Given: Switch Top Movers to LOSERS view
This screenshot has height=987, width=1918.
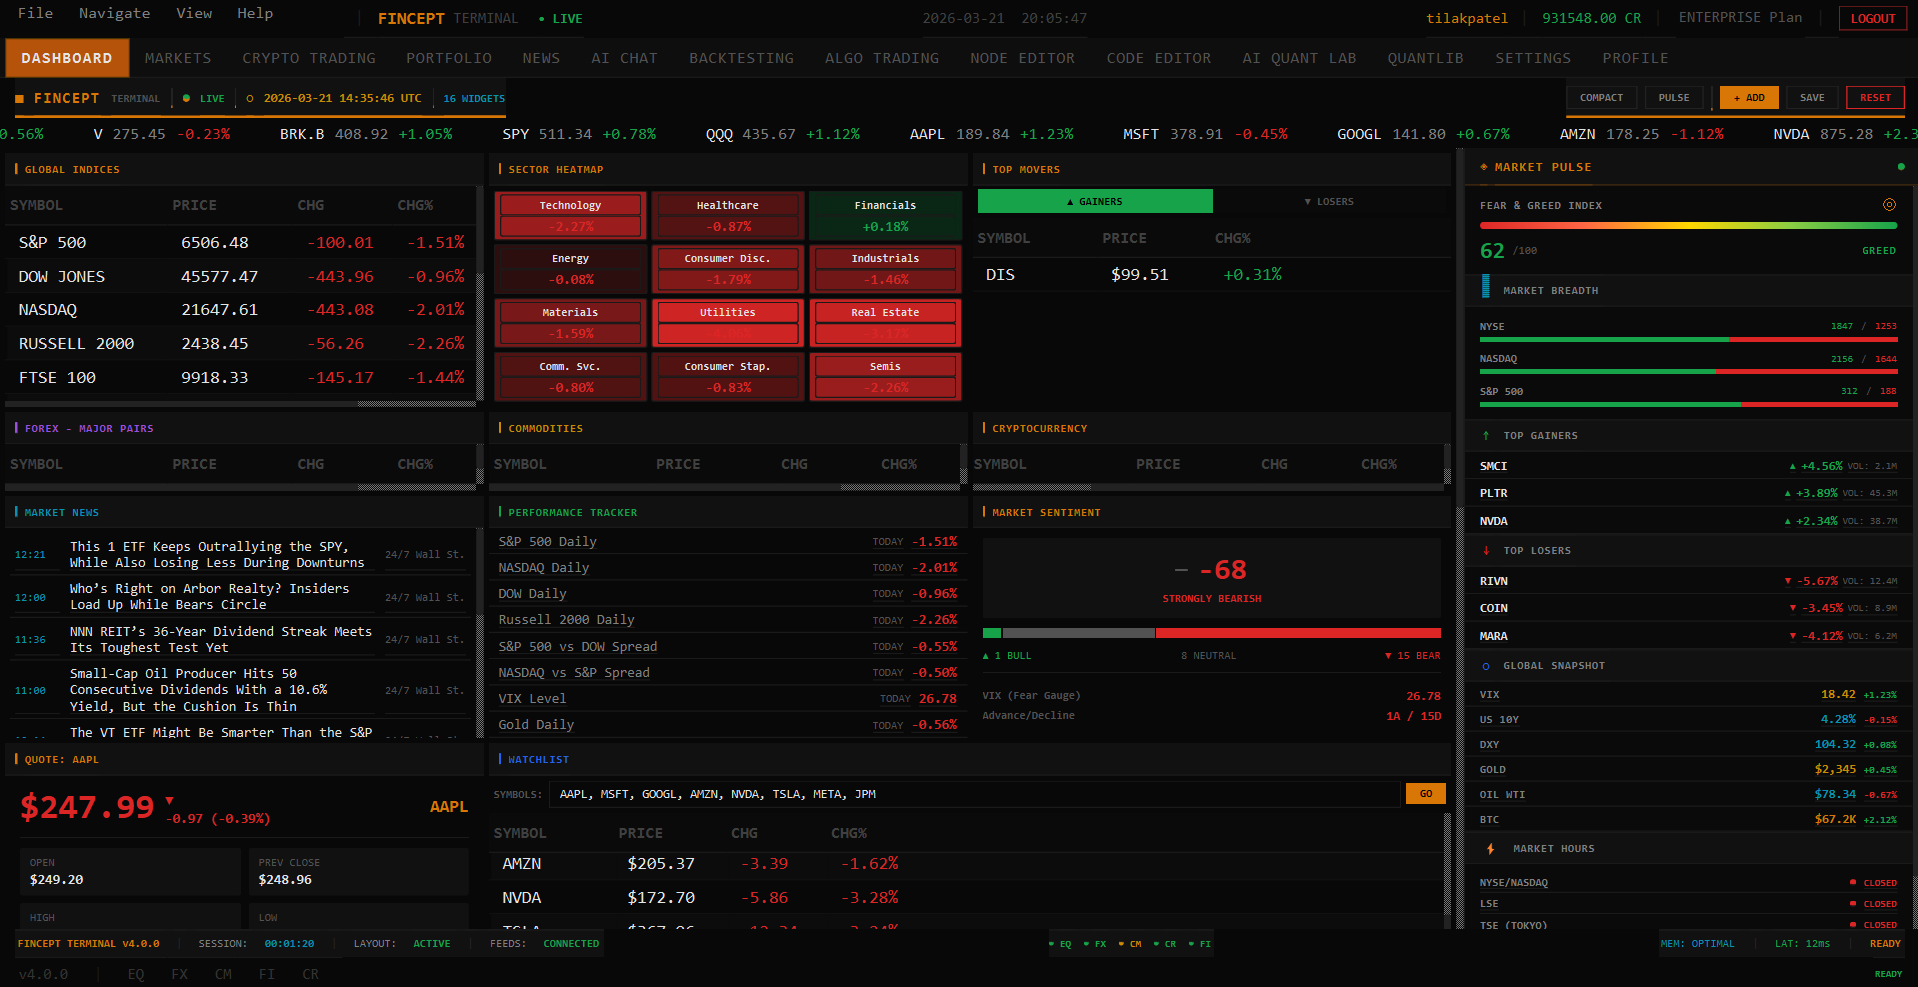Looking at the screenshot, I should click(1330, 201).
